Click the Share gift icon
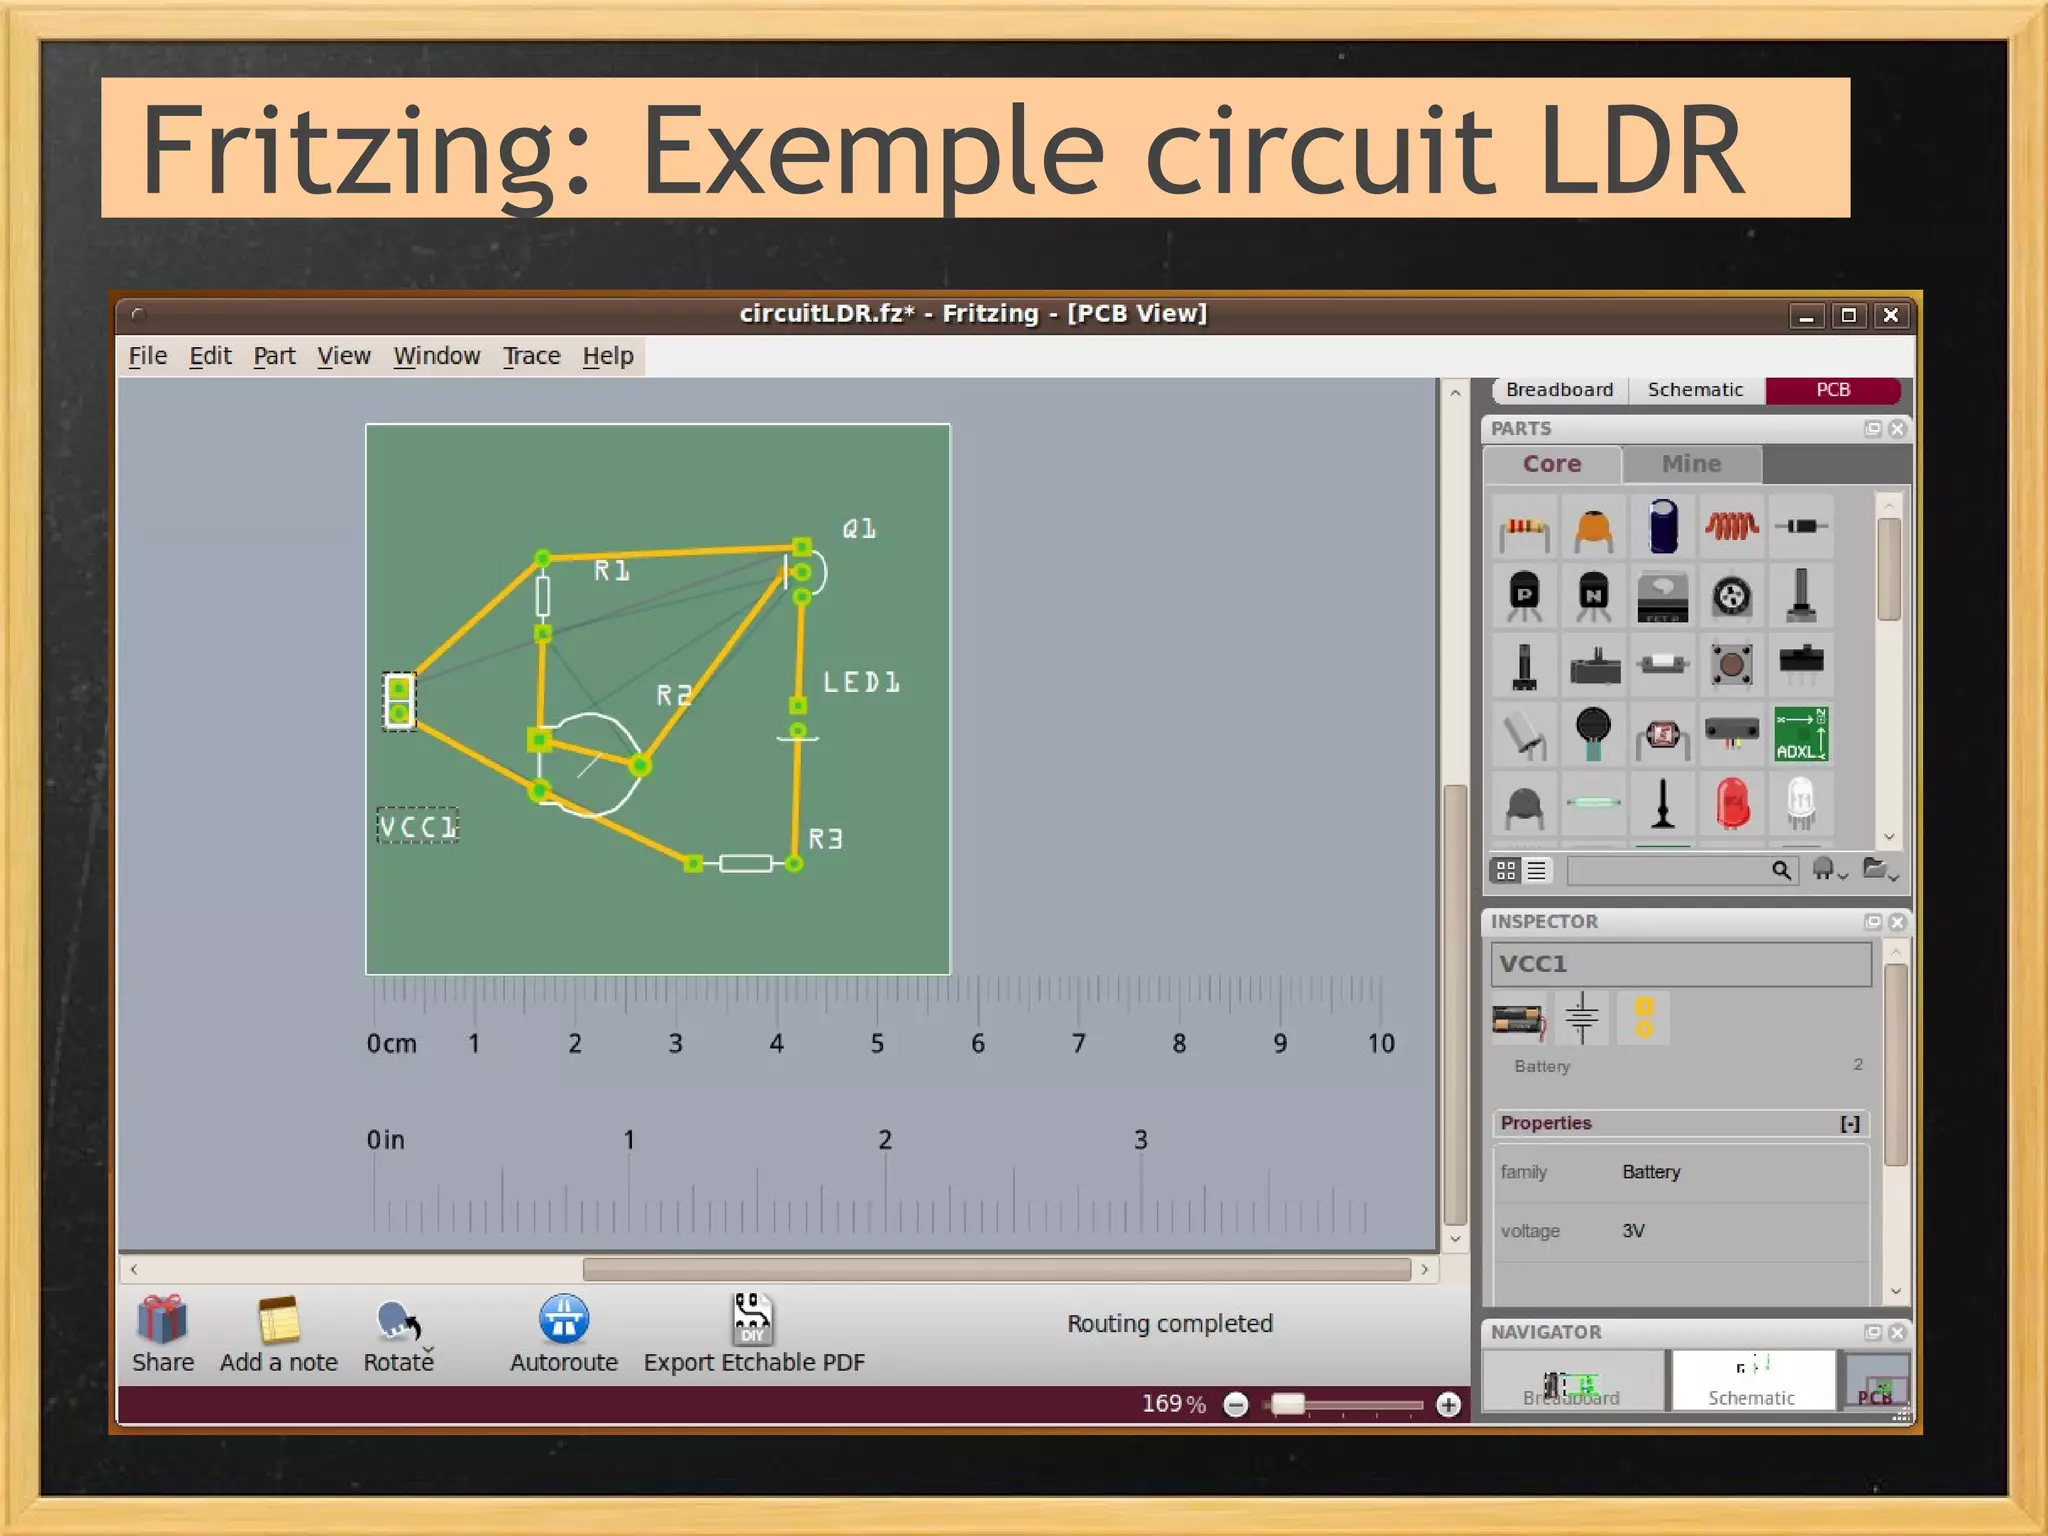The image size is (2048, 1536). [x=162, y=1320]
